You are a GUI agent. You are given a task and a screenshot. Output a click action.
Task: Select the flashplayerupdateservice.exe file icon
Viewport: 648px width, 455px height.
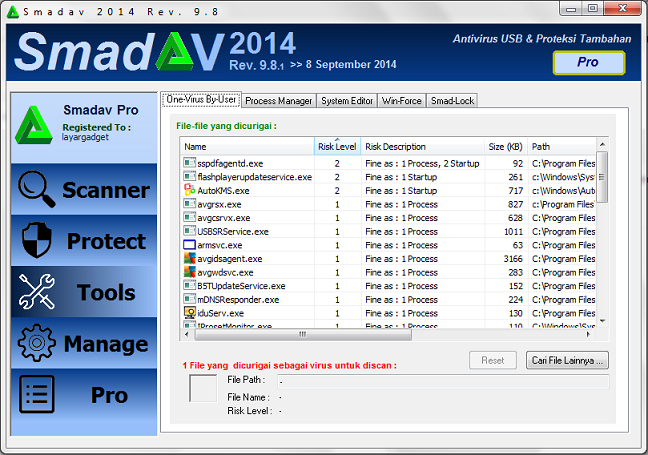(x=189, y=176)
